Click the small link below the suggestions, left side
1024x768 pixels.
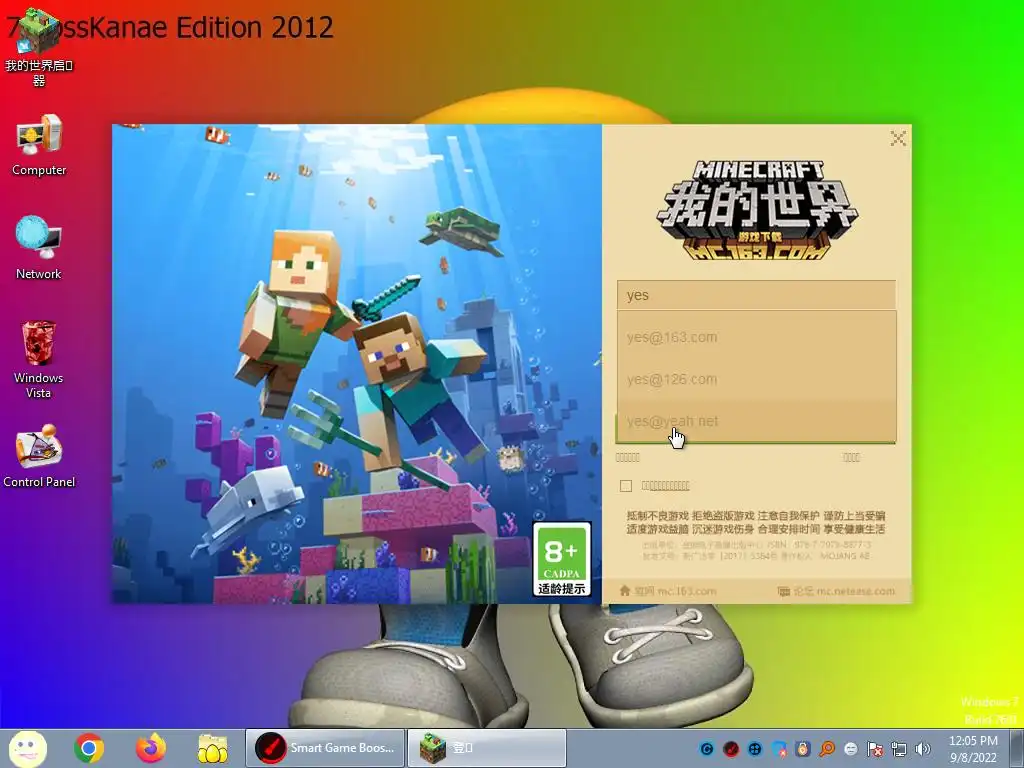(x=628, y=458)
